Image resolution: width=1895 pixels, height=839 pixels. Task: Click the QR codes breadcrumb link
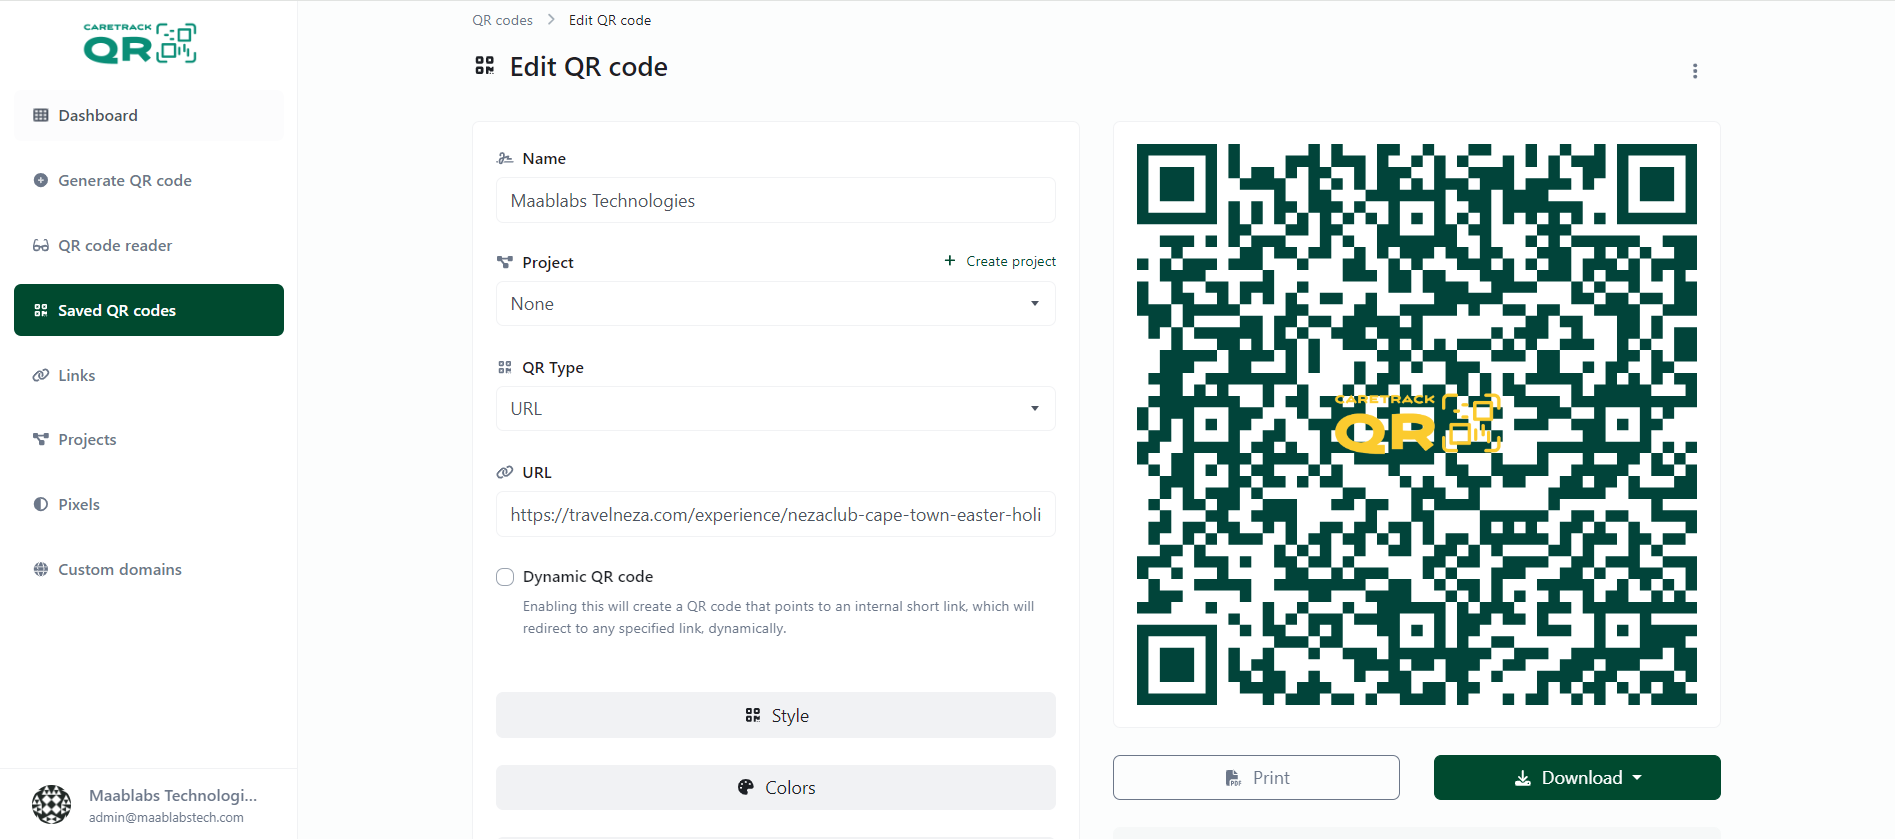coord(502,20)
